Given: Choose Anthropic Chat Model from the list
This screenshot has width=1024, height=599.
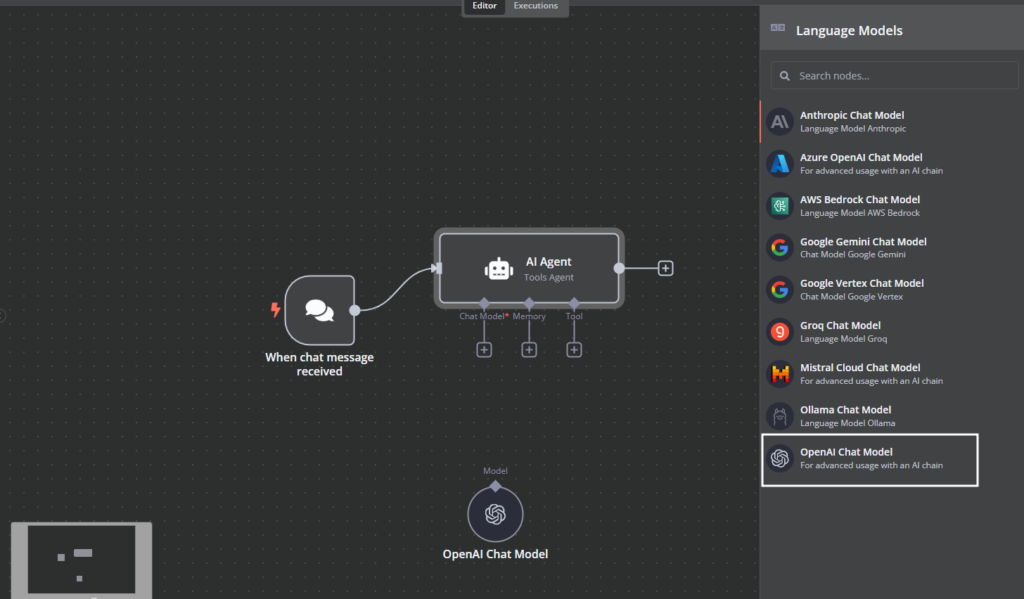Looking at the screenshot, I should pos(891,121).
